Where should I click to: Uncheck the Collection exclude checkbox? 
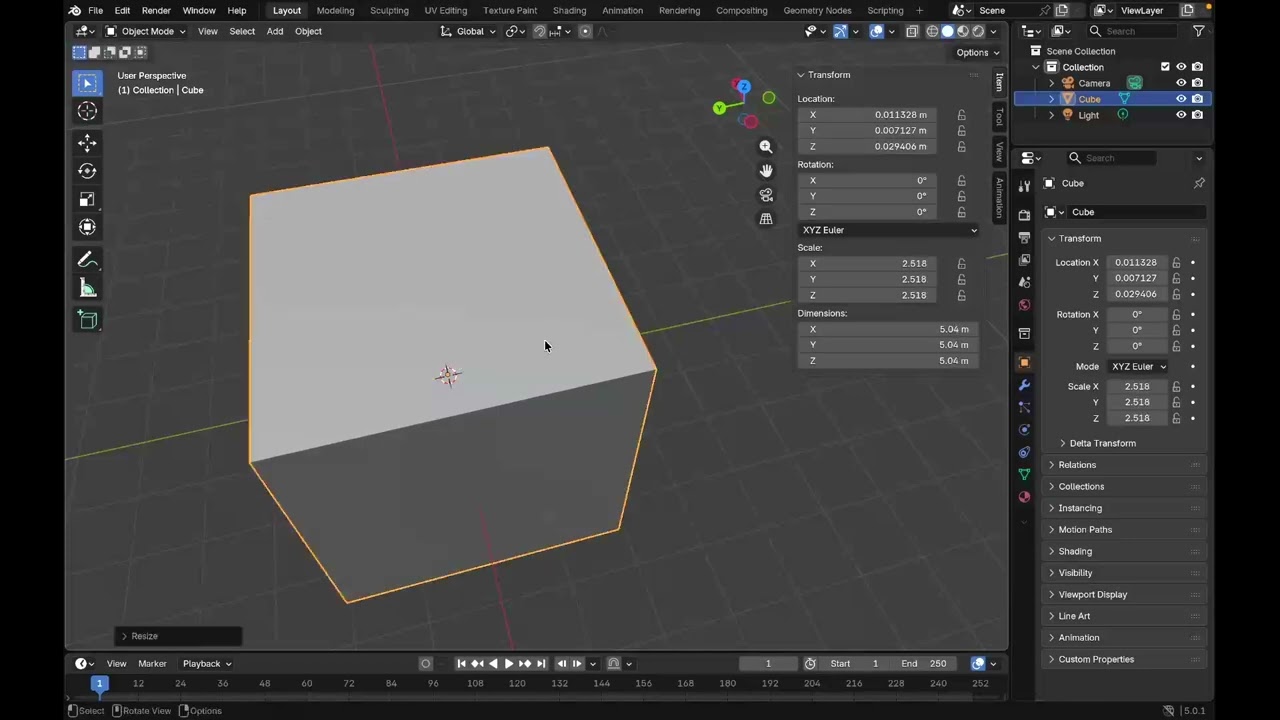pyautogui.click(x=1165, y=67)
